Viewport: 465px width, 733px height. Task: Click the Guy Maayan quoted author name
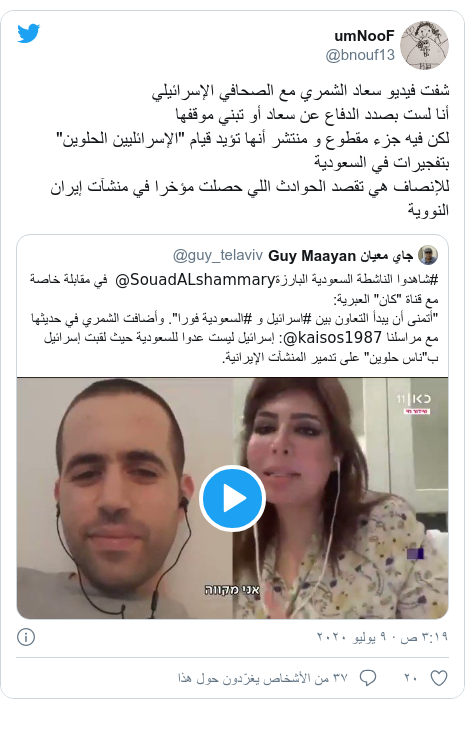[x=340, y=256]
